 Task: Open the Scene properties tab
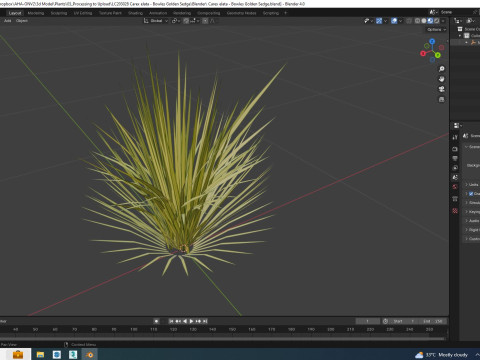tap(455, 177)
